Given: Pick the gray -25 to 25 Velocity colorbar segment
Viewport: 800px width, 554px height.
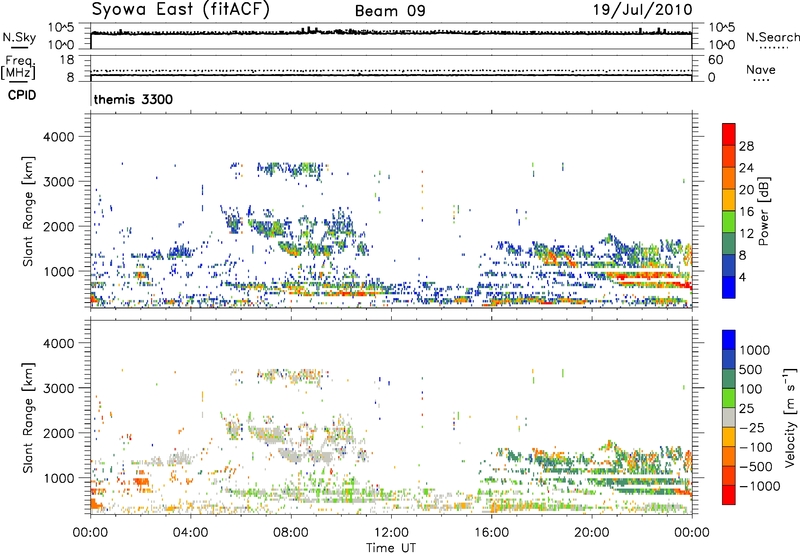Looking at the screenshot, I should coord(729,417).
